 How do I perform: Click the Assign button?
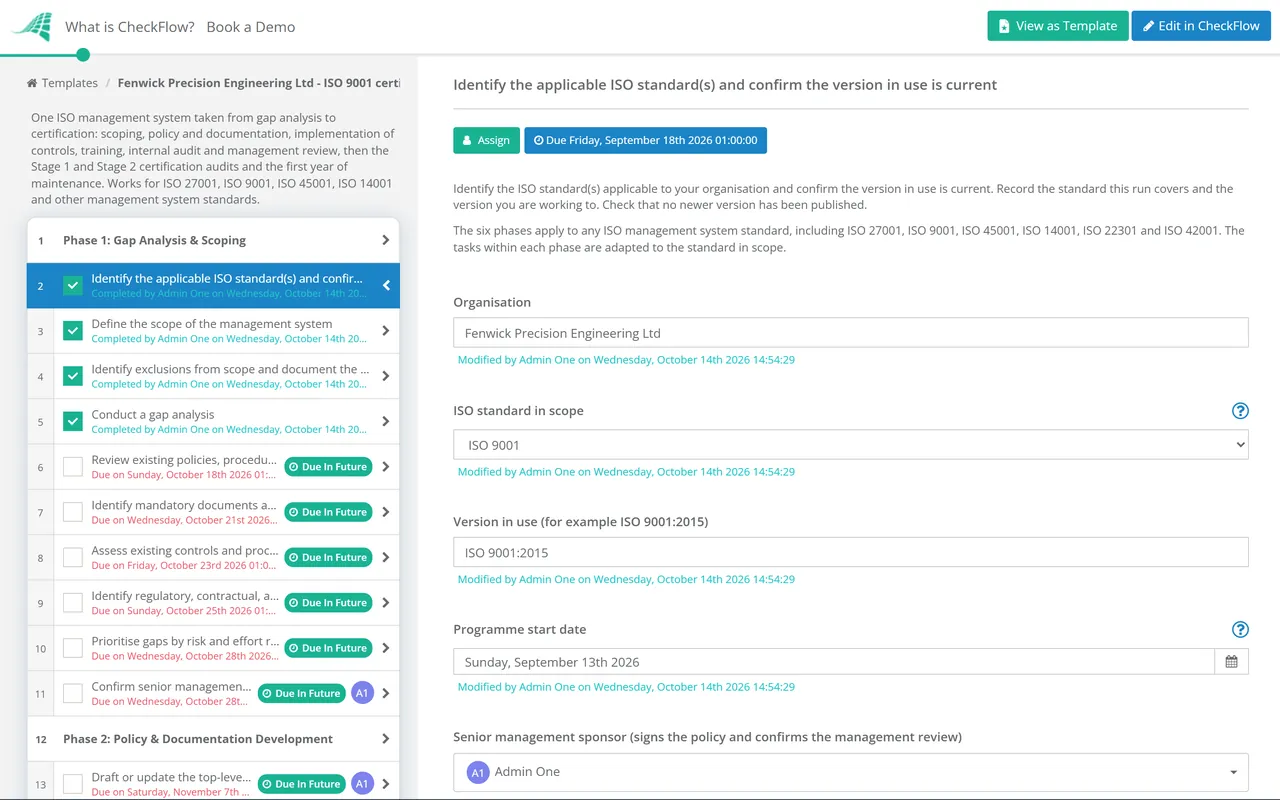pyautogui.click(x=486, y=140)
